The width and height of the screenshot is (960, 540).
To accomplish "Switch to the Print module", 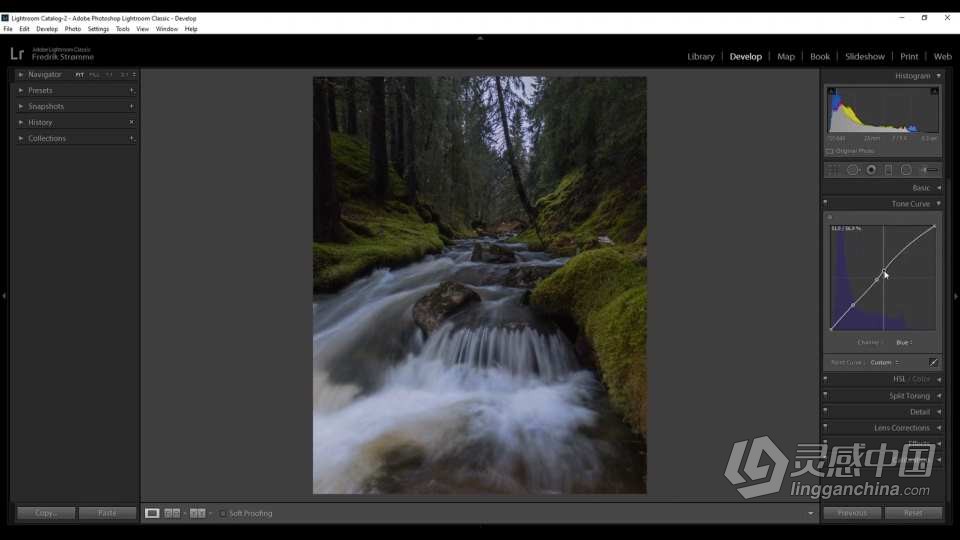I will click(x=909, y=56).
